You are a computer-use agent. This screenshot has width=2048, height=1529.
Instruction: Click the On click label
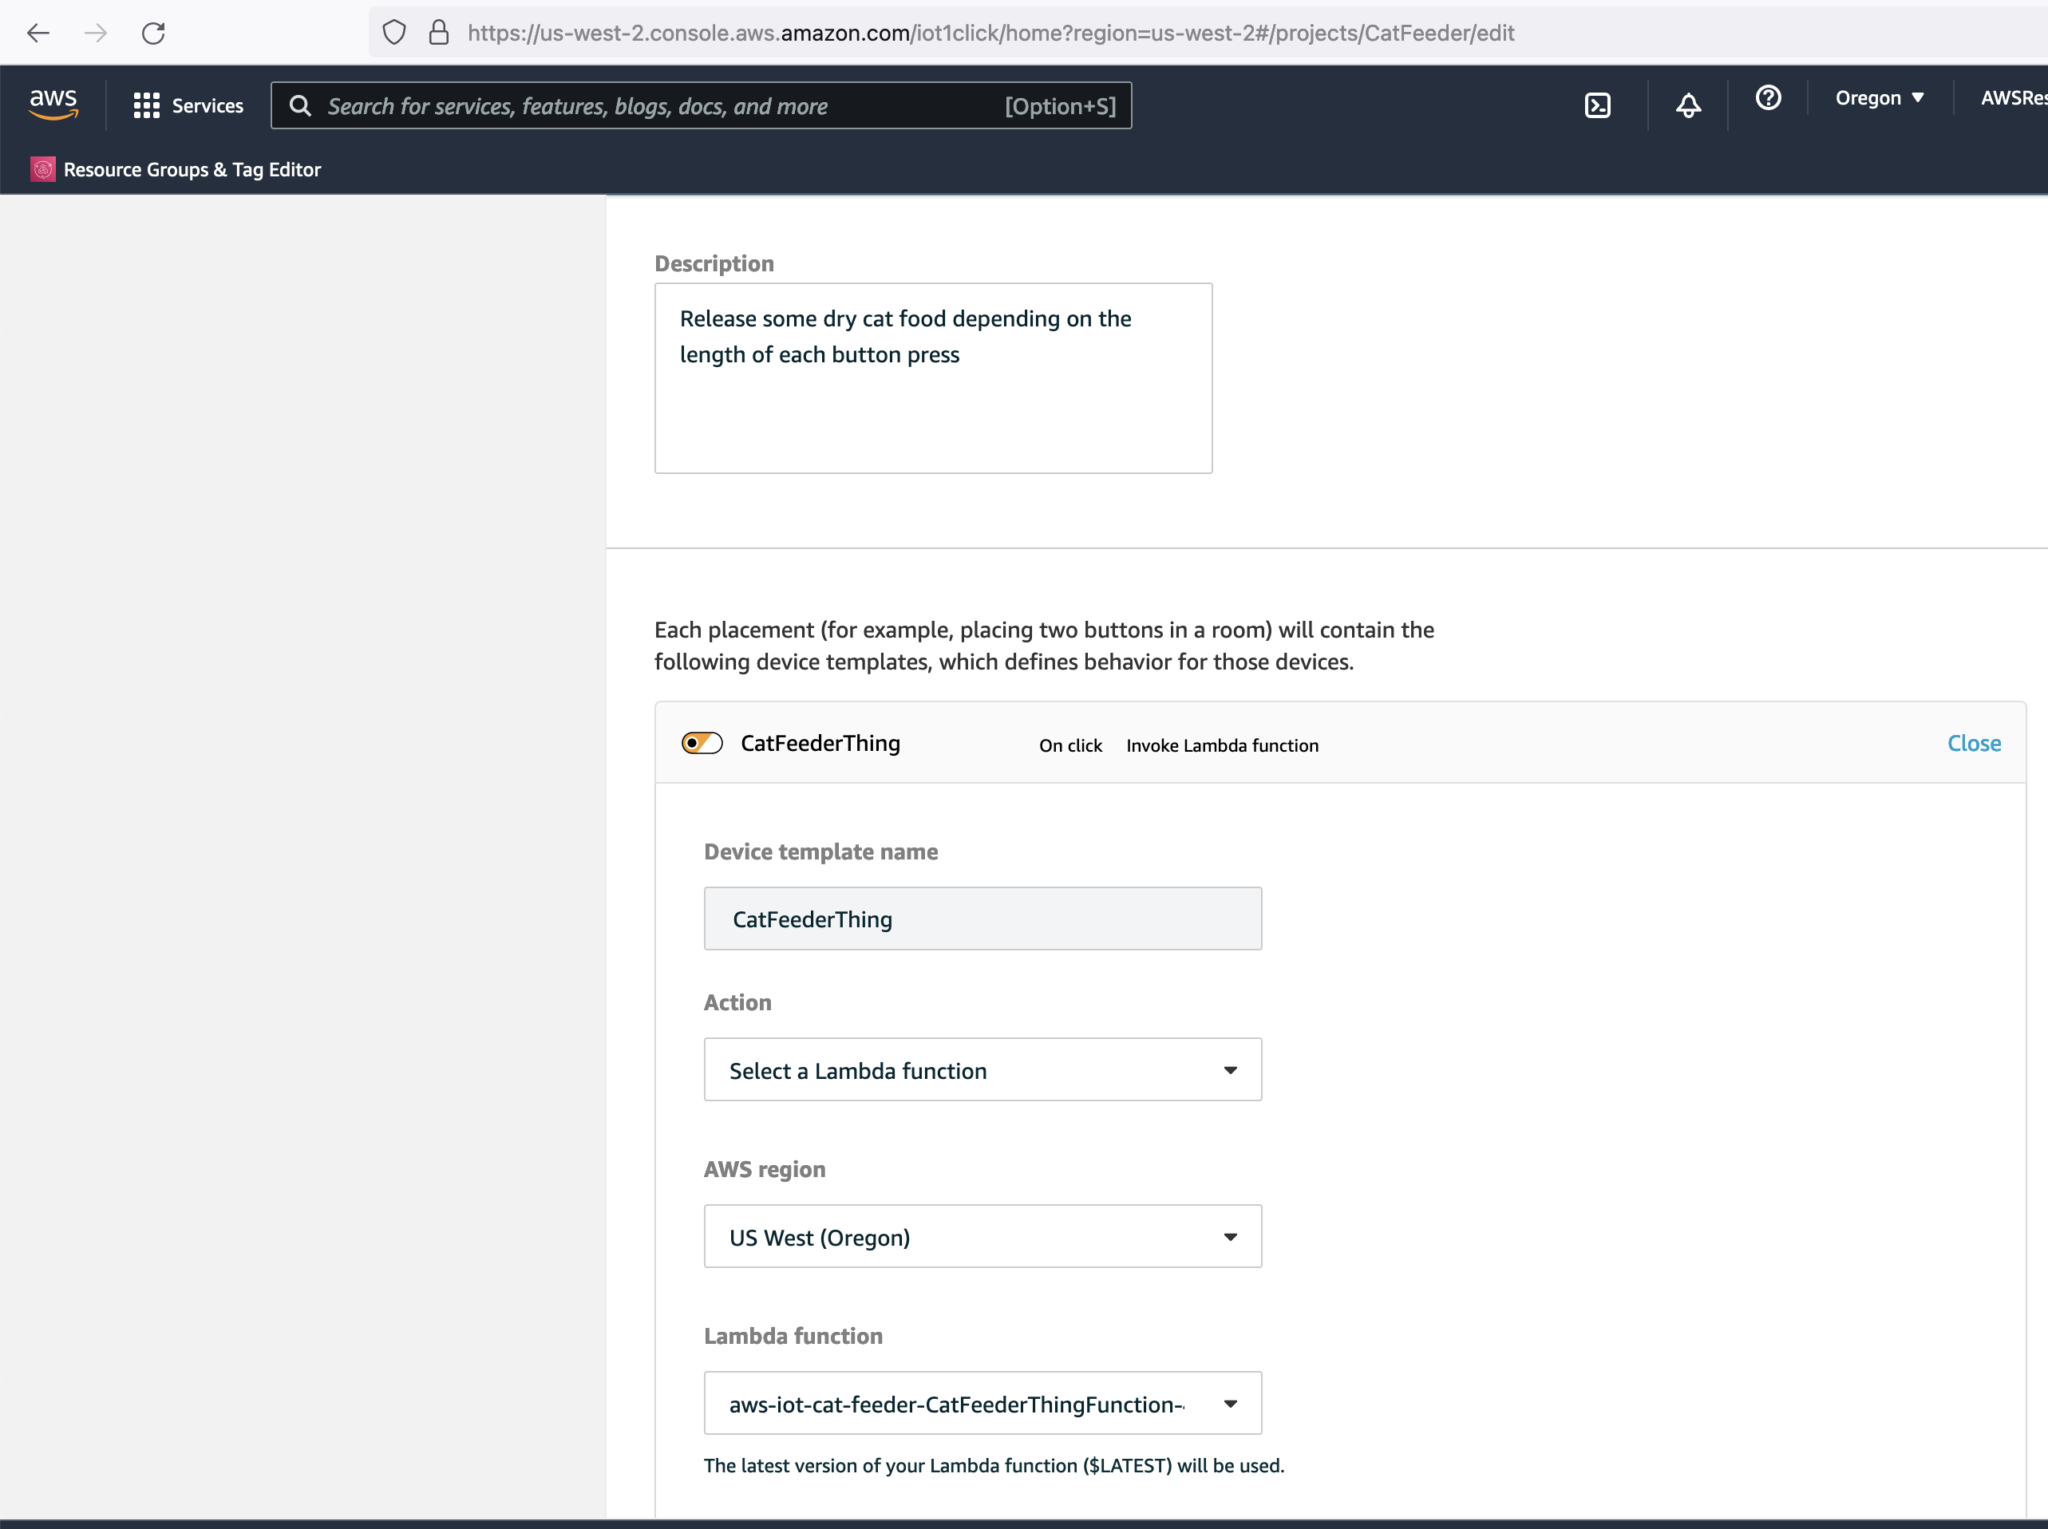1070,746
